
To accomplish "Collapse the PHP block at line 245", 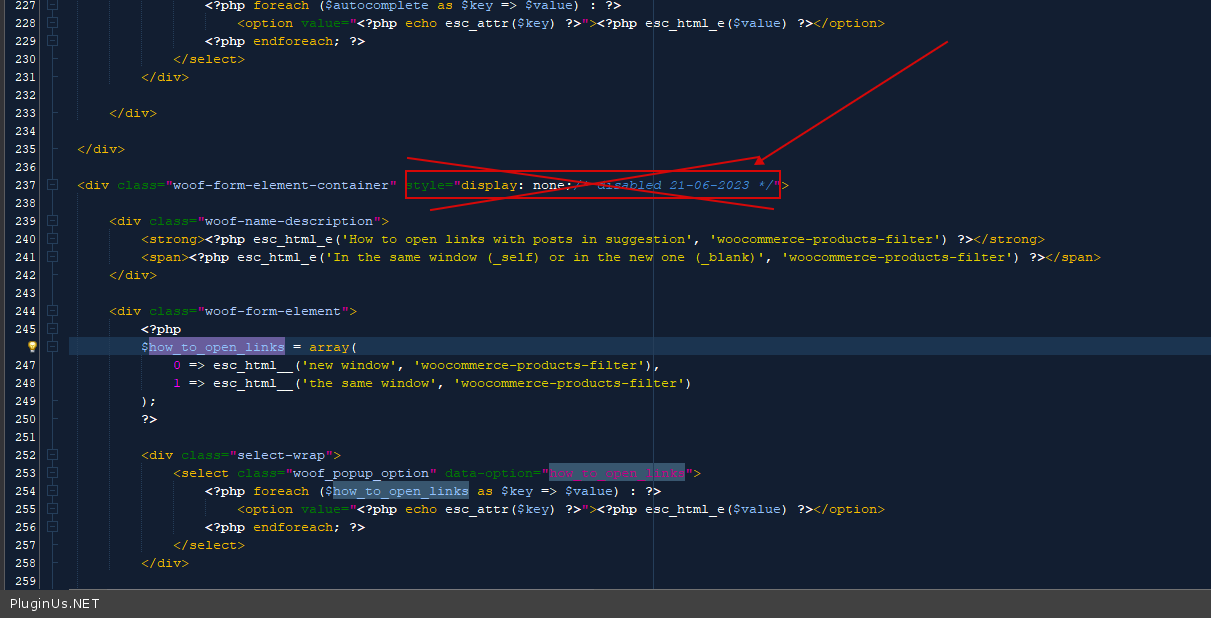I will click(x=52, y=329).
